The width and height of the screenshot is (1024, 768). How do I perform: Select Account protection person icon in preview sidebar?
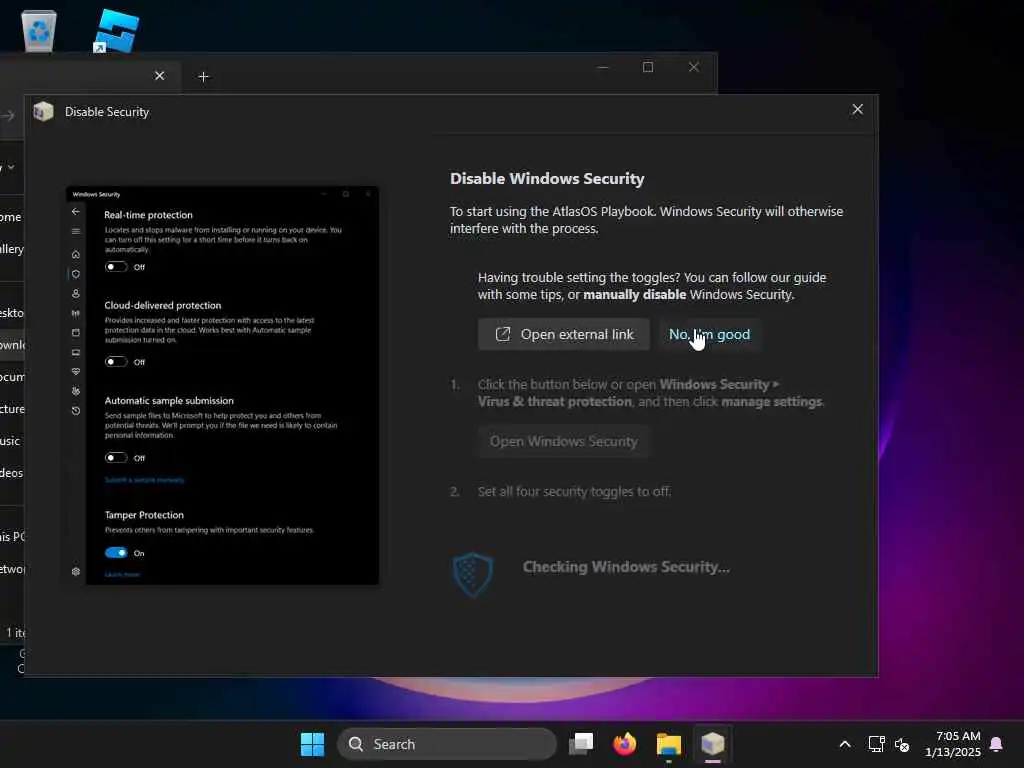point(76,294)
